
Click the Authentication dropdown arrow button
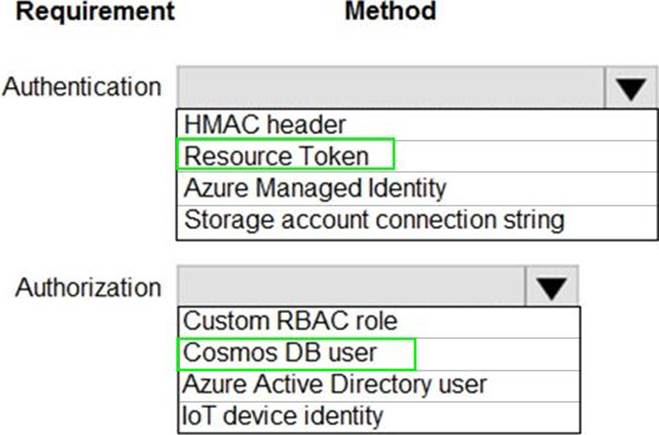[x=631, y=87]
